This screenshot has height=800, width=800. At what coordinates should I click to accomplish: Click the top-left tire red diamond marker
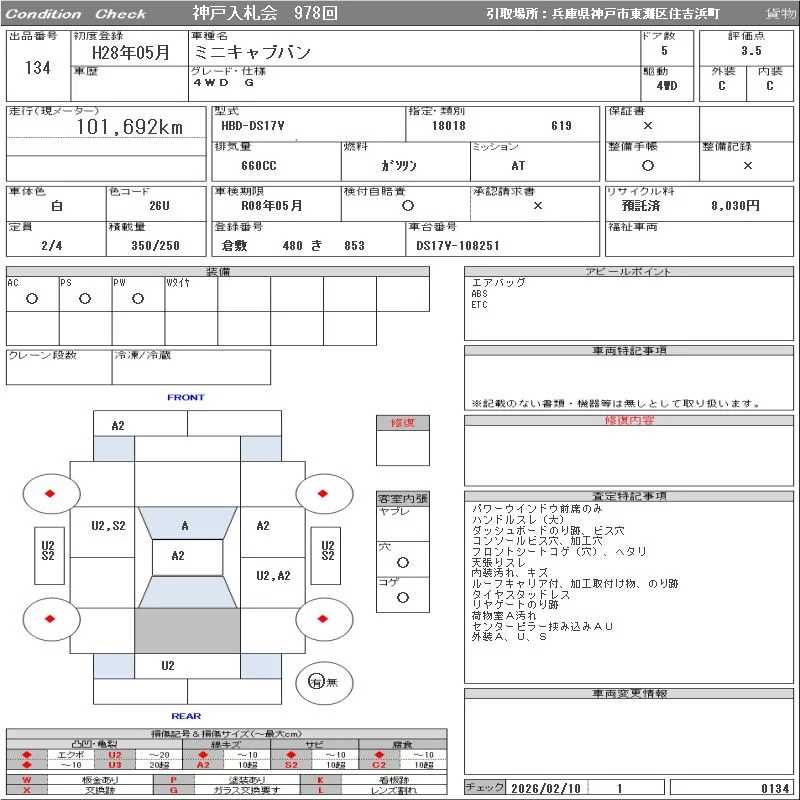pyautogui.click(x=49, y=492)
